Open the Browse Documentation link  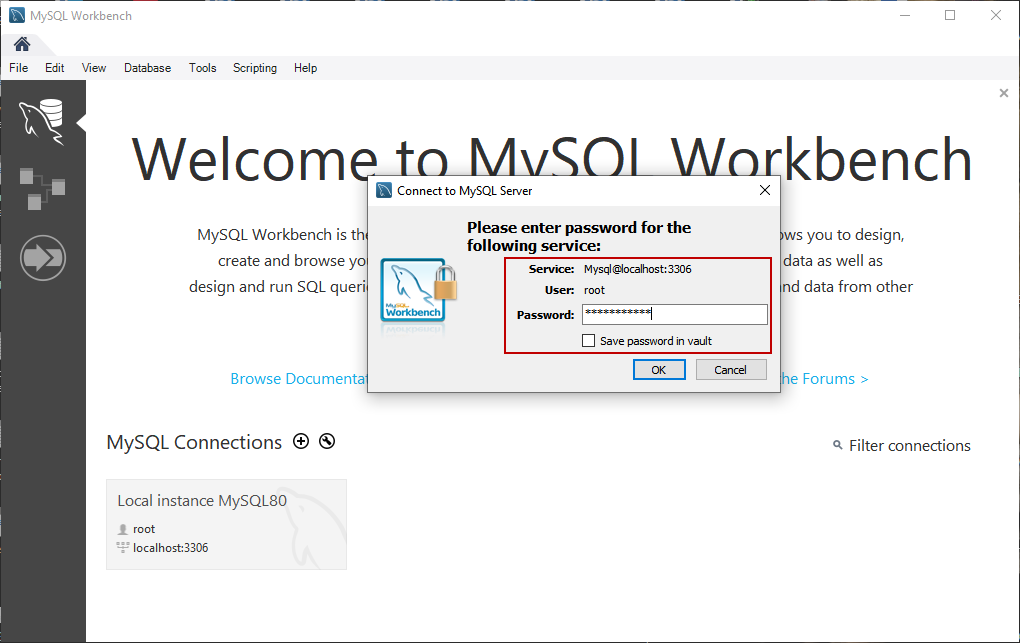click(x=296, y=379)
